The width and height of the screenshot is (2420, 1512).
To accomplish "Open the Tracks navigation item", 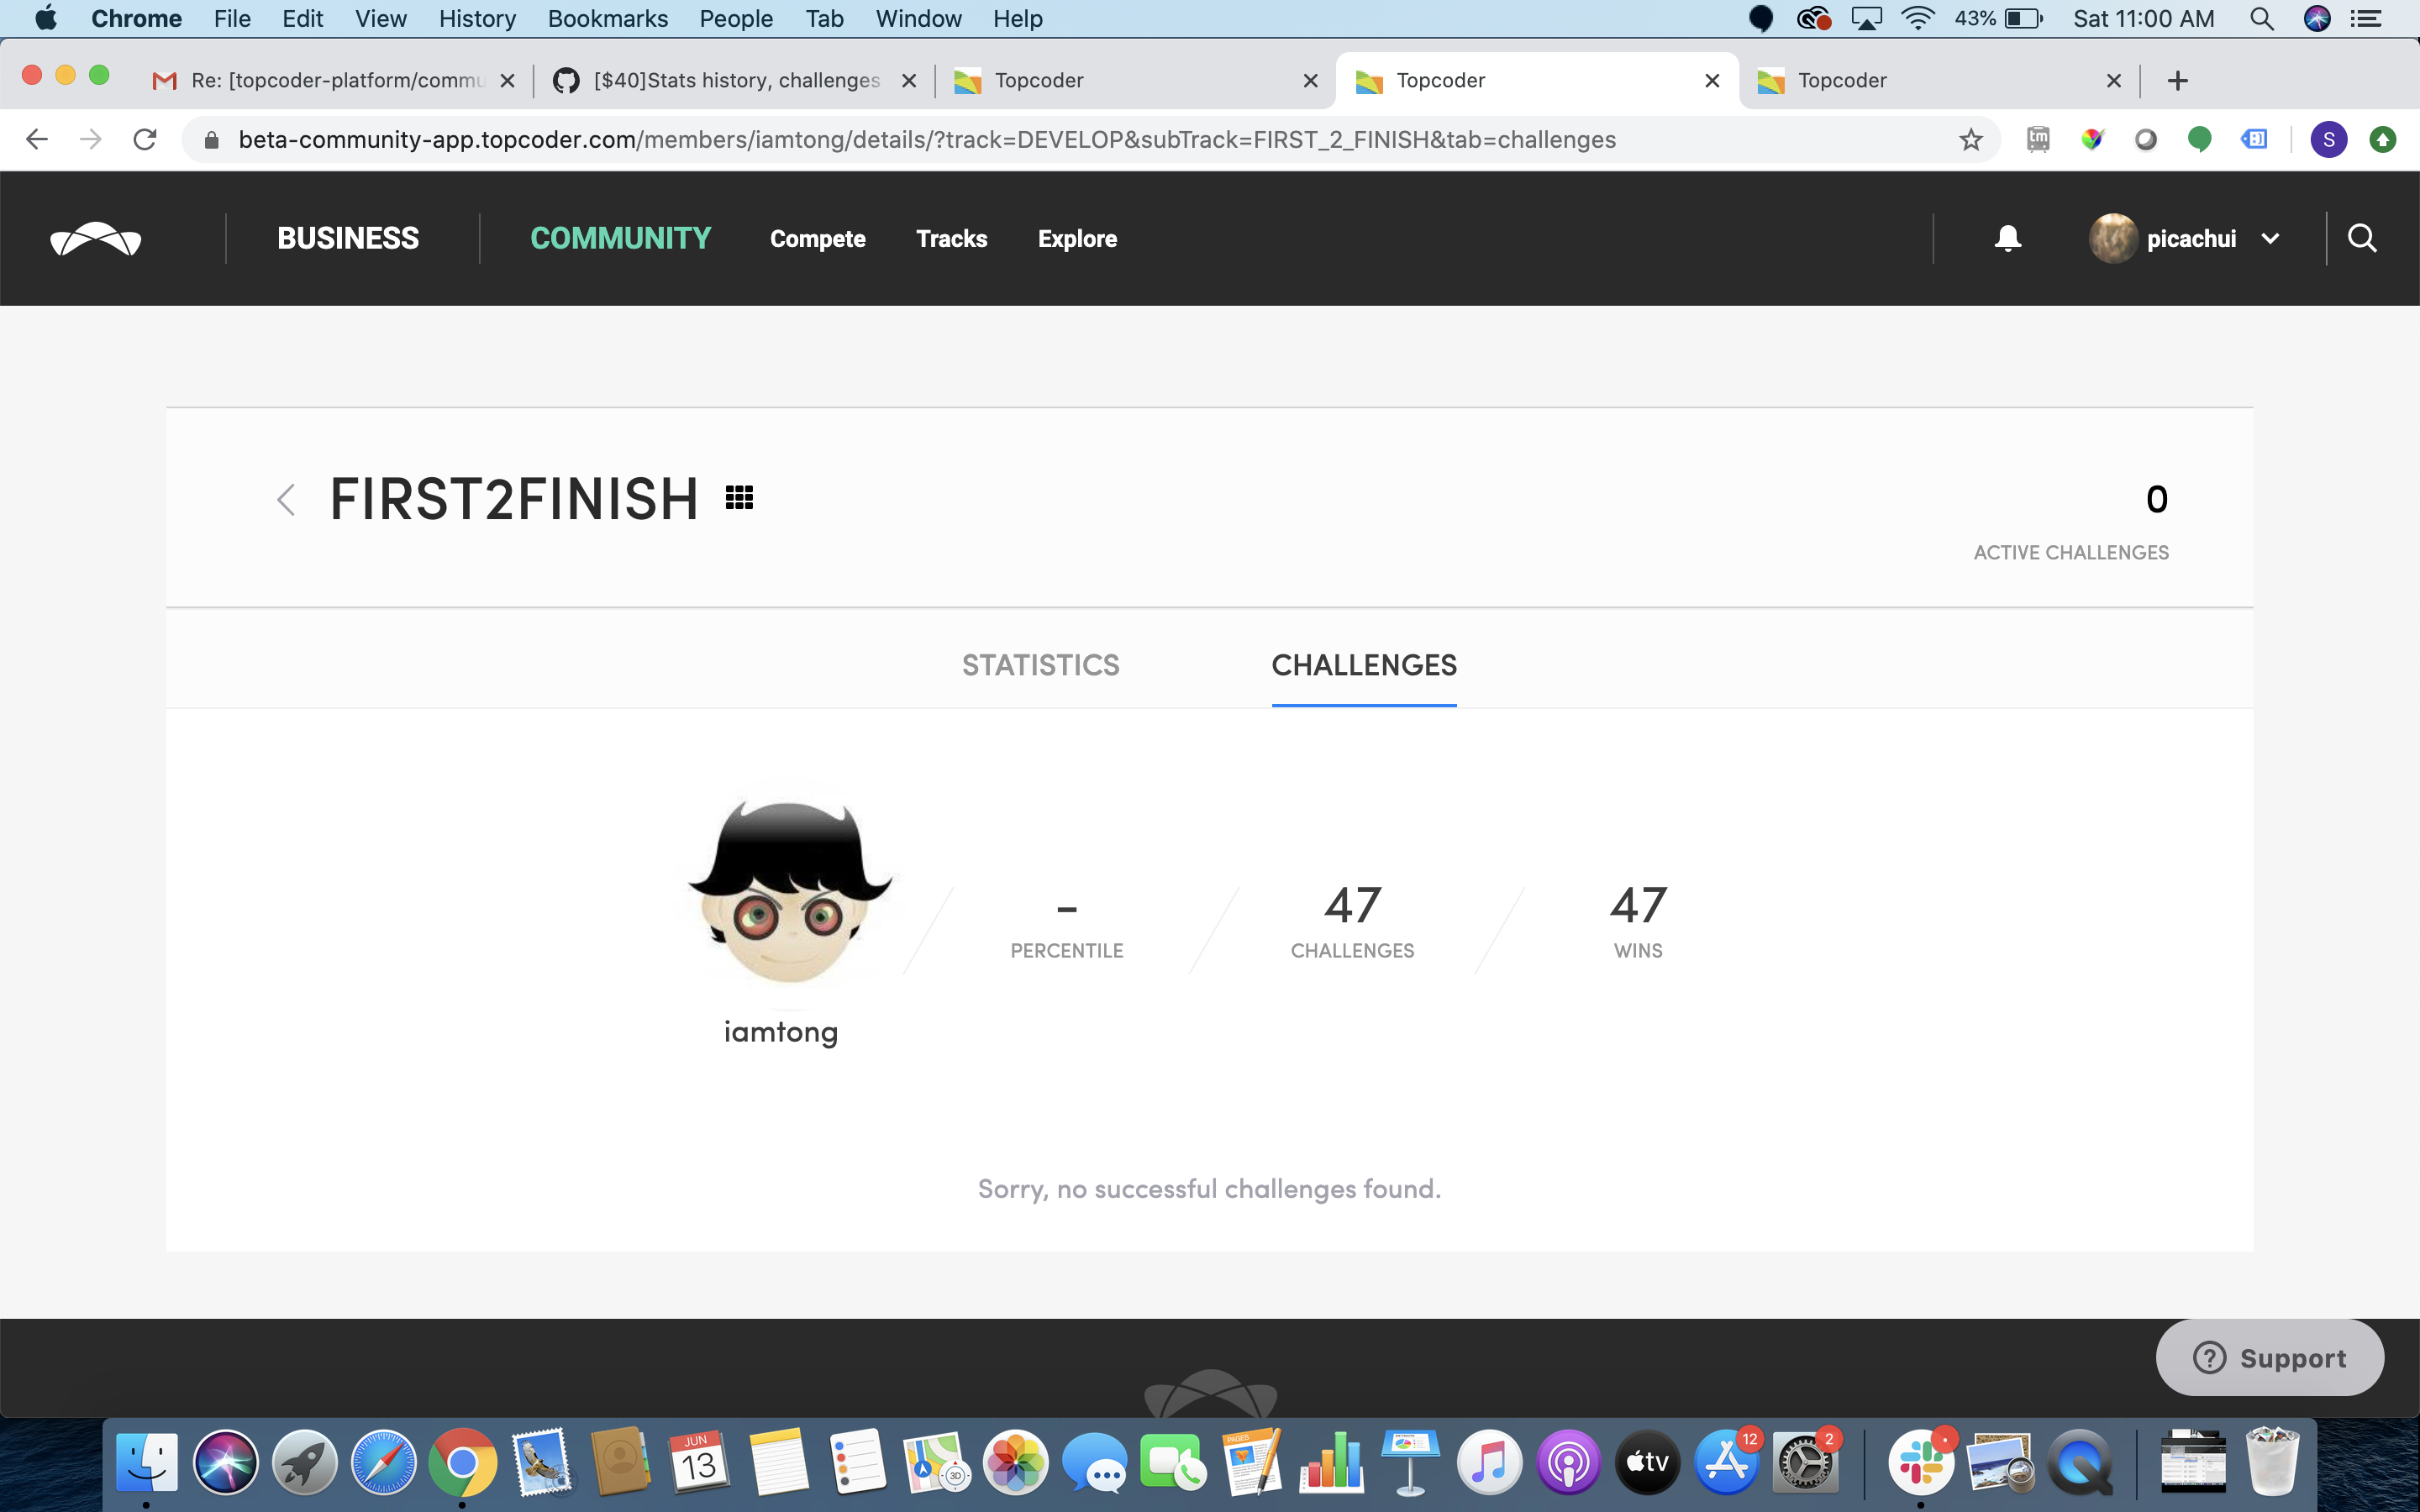I will click(951, 239).
